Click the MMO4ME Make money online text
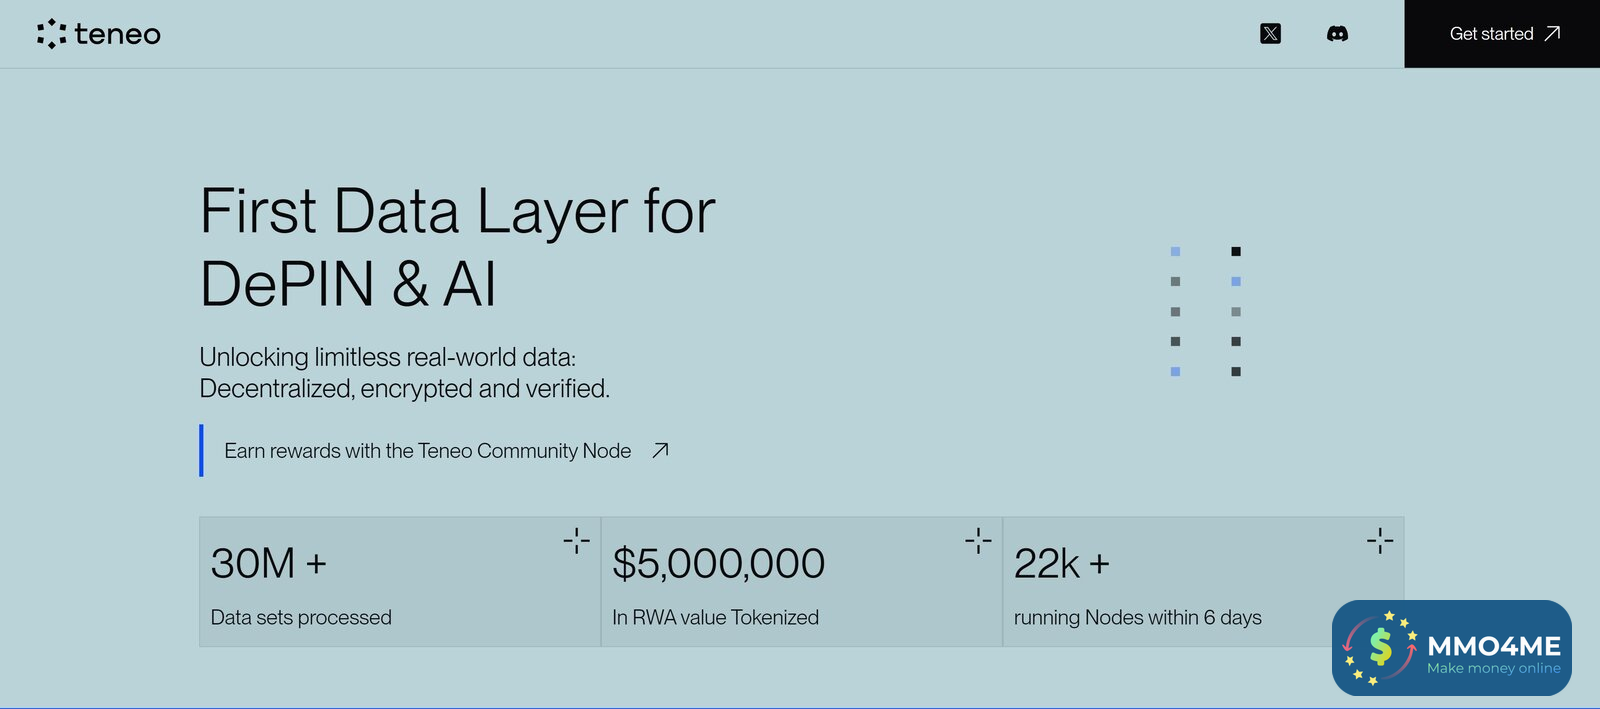The width and height of the screenshot is (1600, 709). click(x=1493, y=654)
